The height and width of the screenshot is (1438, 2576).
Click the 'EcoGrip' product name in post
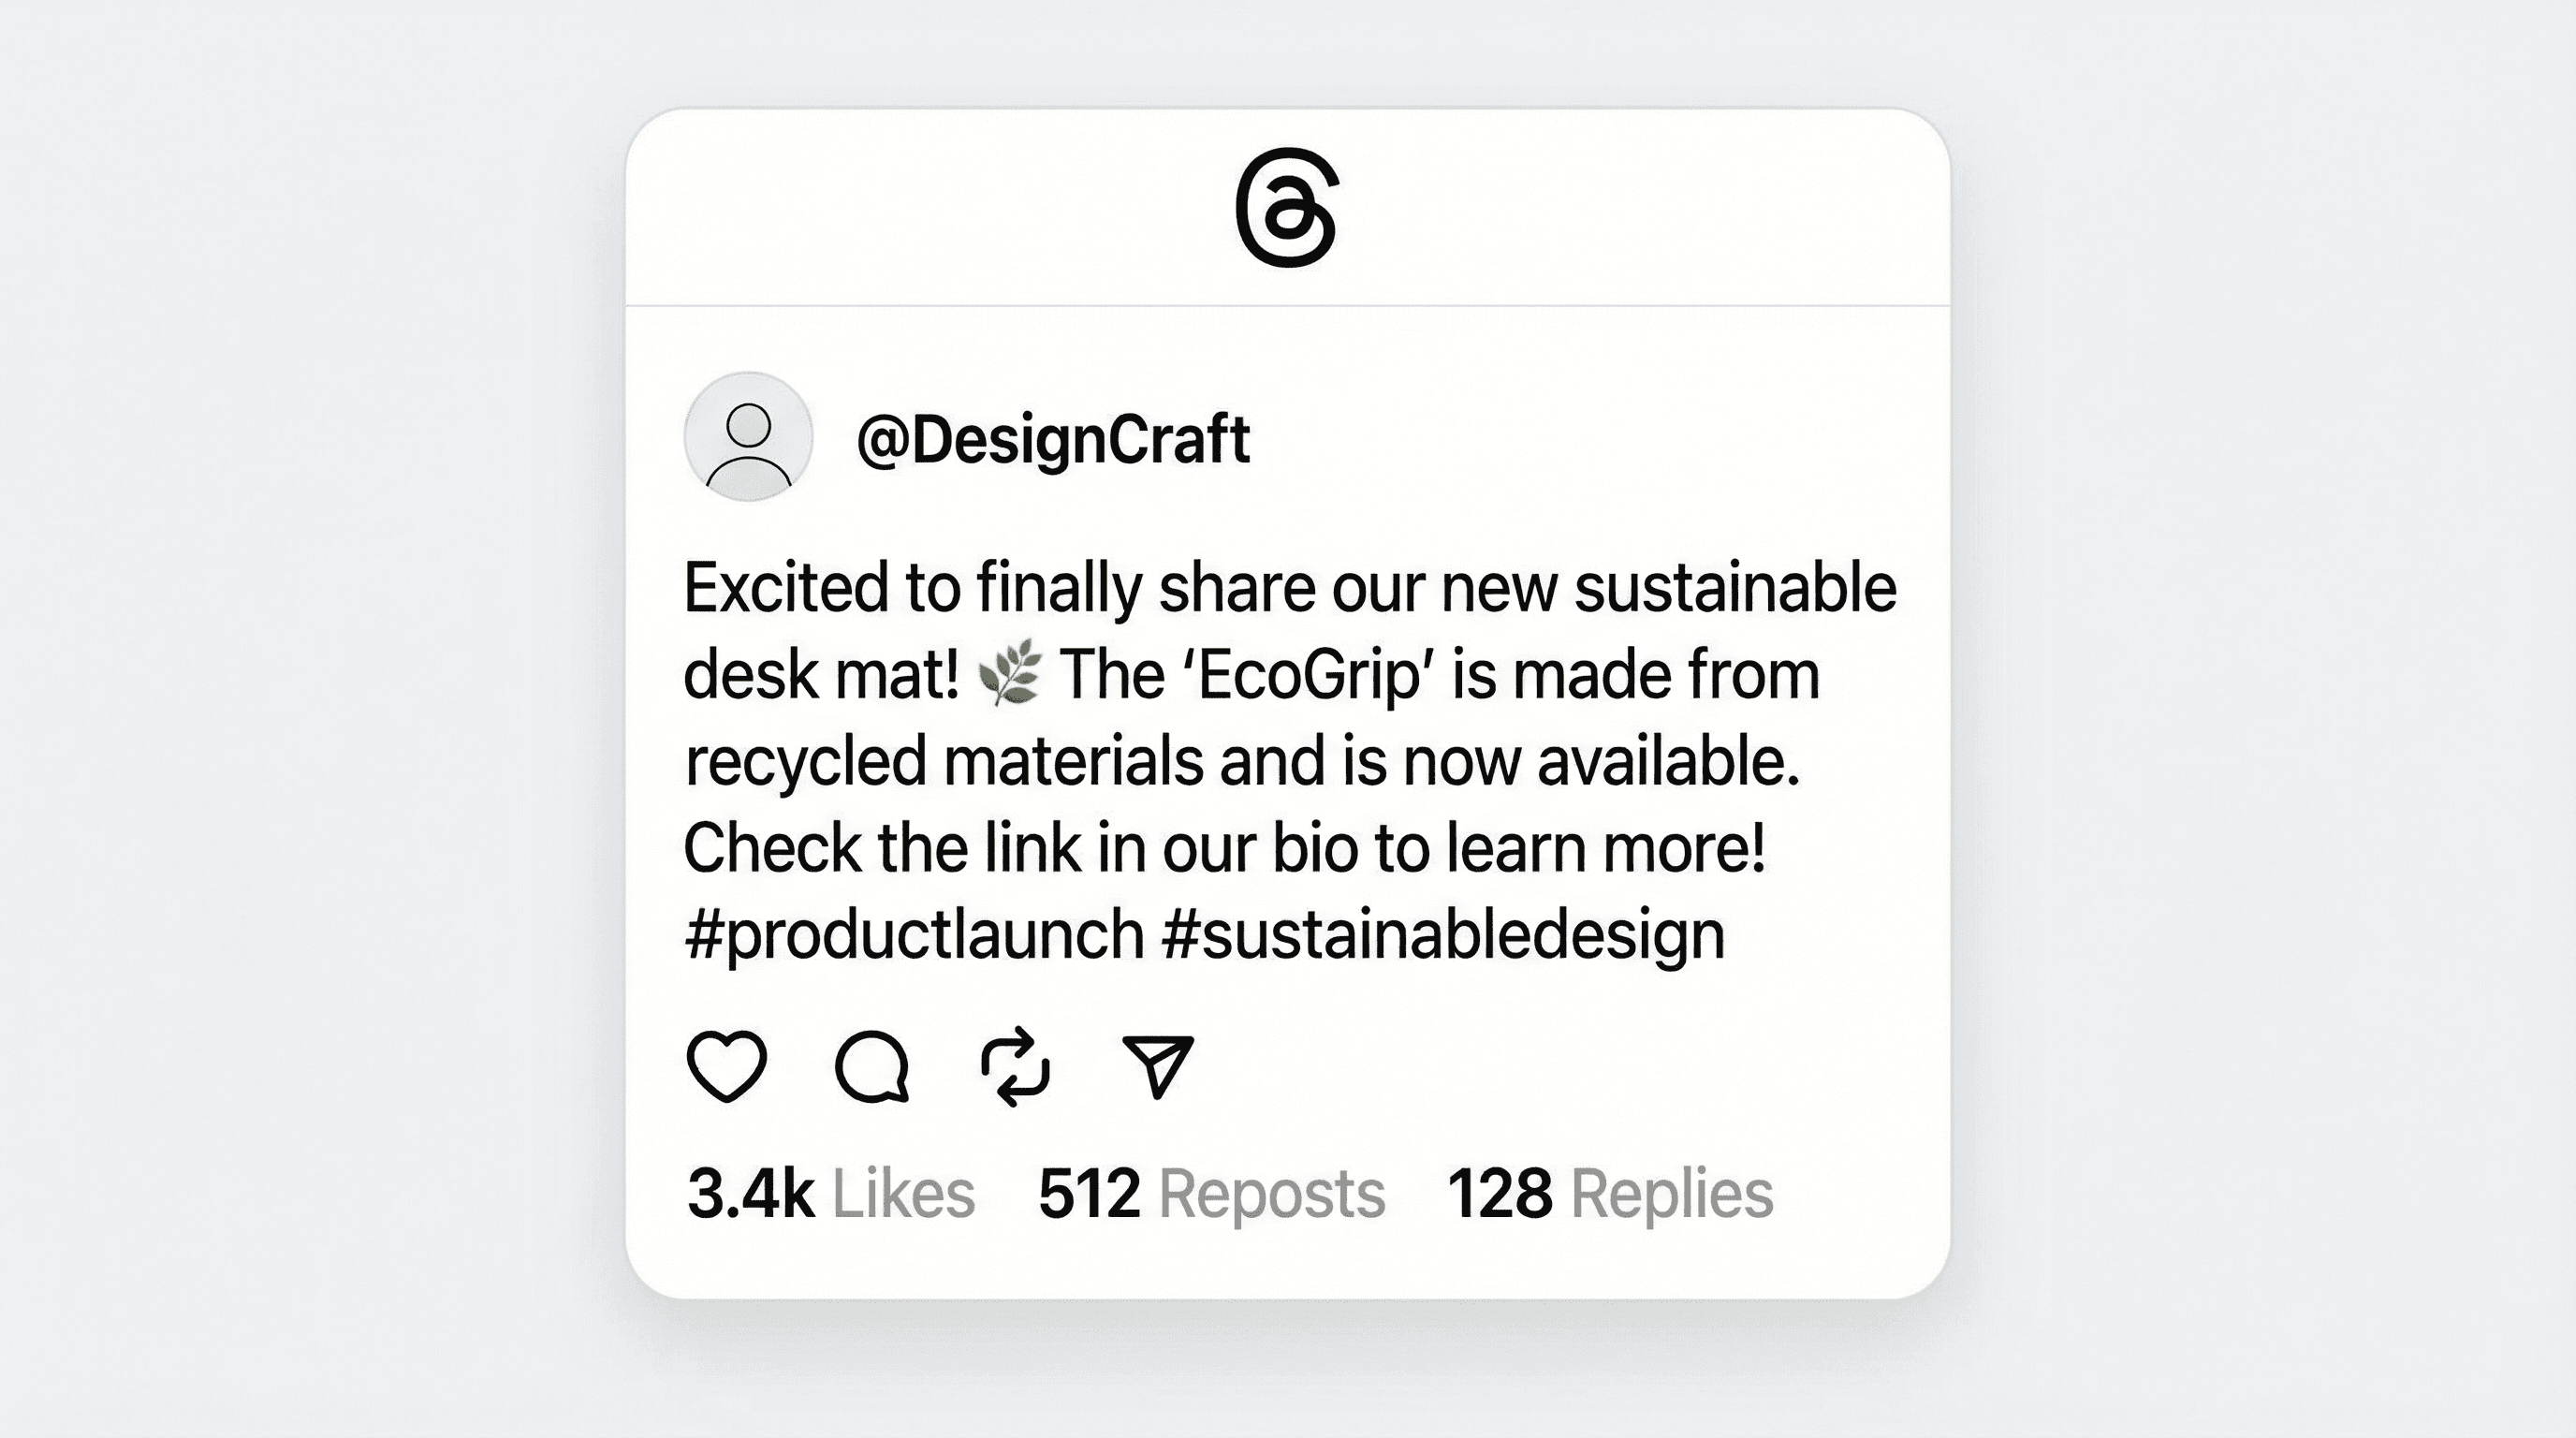click(x=1308, y=675)
